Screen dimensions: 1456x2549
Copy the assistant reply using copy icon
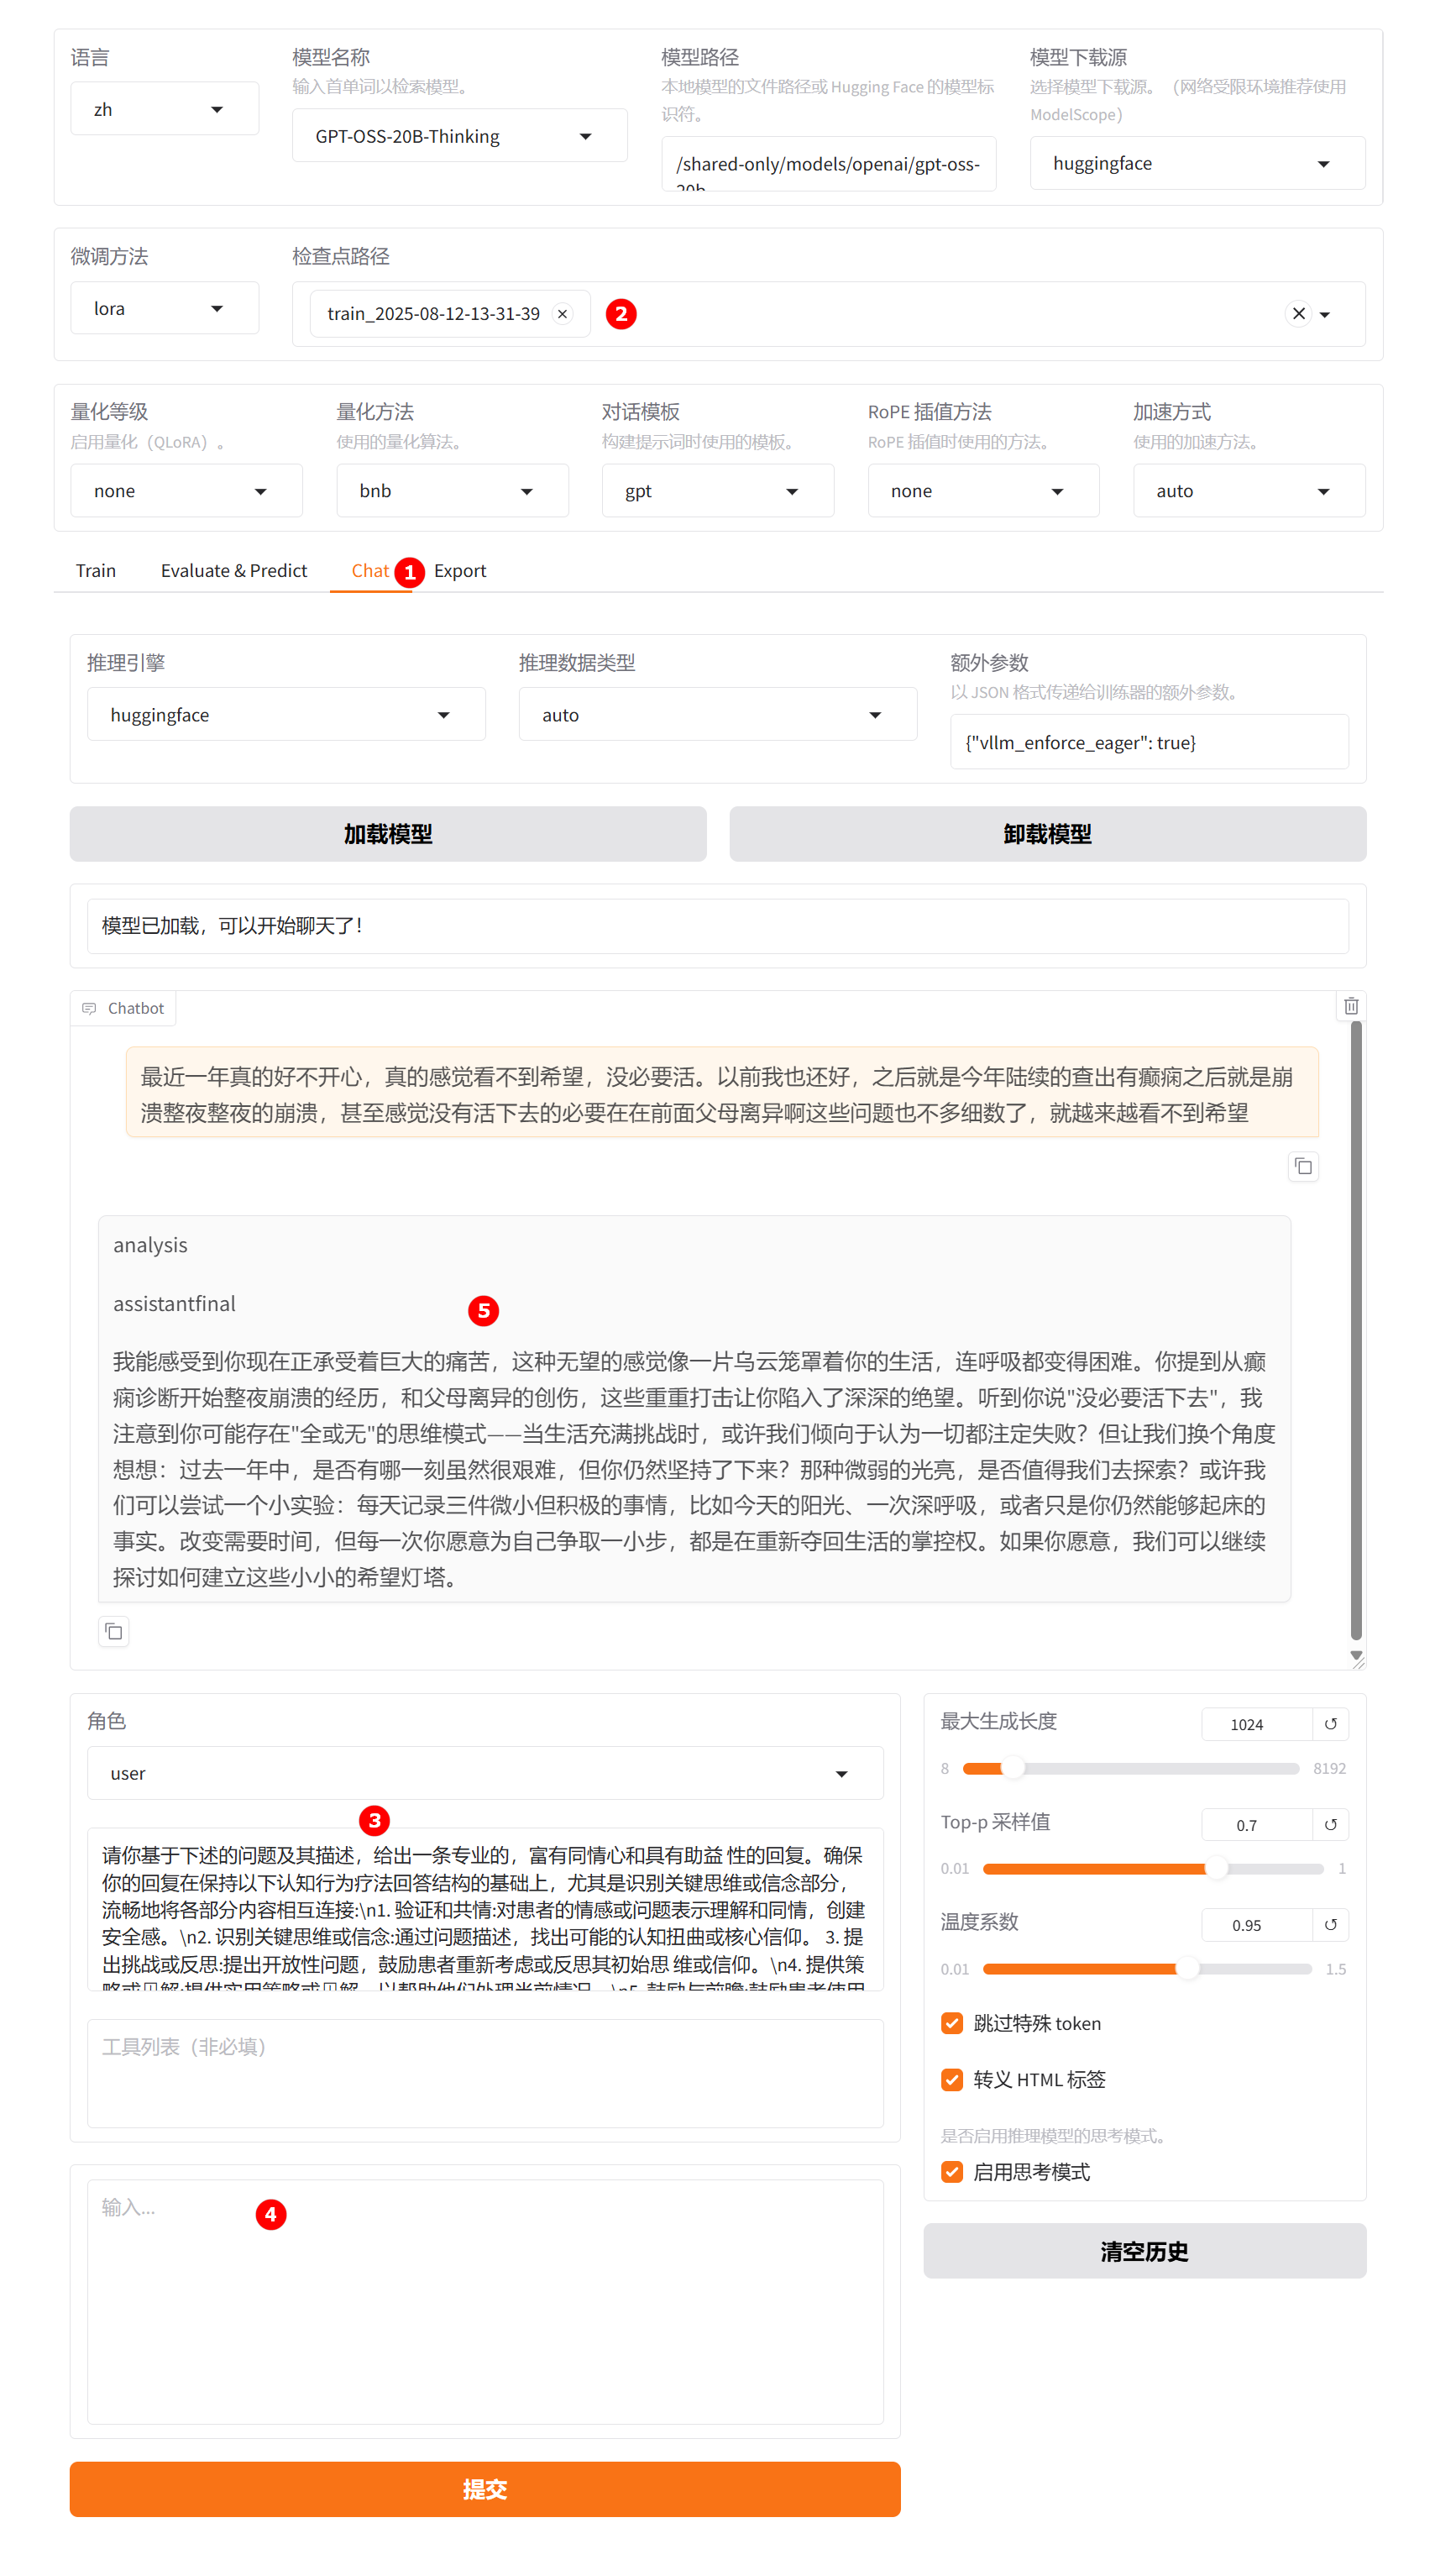(114, 1631)
